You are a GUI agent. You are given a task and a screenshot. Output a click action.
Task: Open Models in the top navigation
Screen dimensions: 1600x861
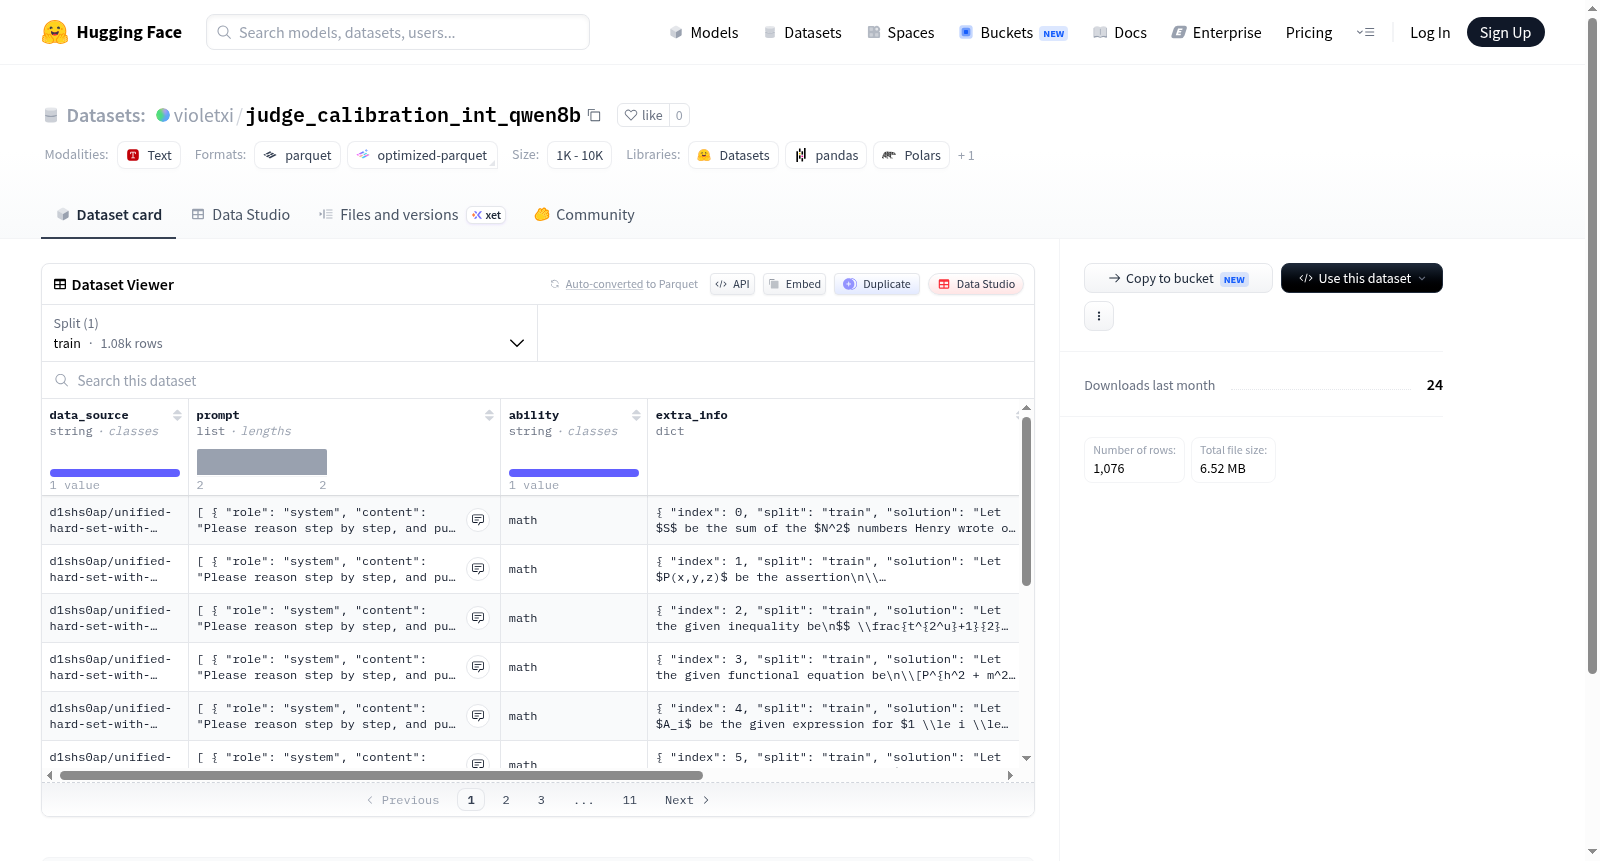click(704, 32)
